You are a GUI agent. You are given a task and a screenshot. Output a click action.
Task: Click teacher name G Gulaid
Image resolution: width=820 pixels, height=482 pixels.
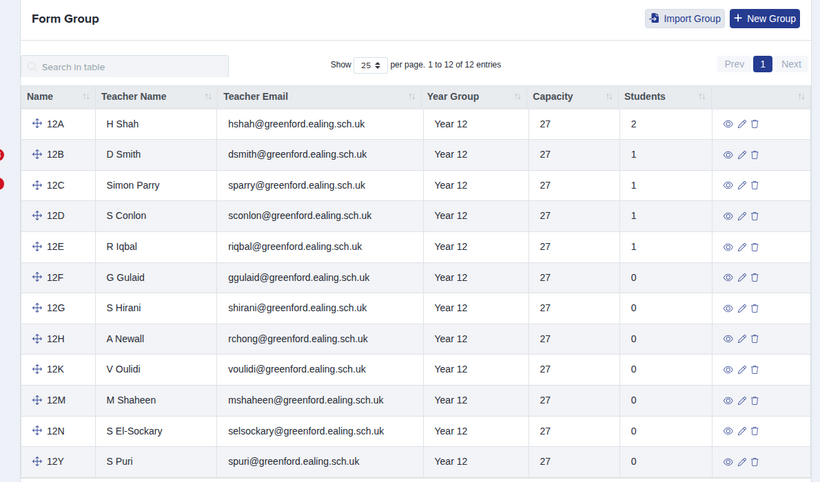click(x=125, y=277)
